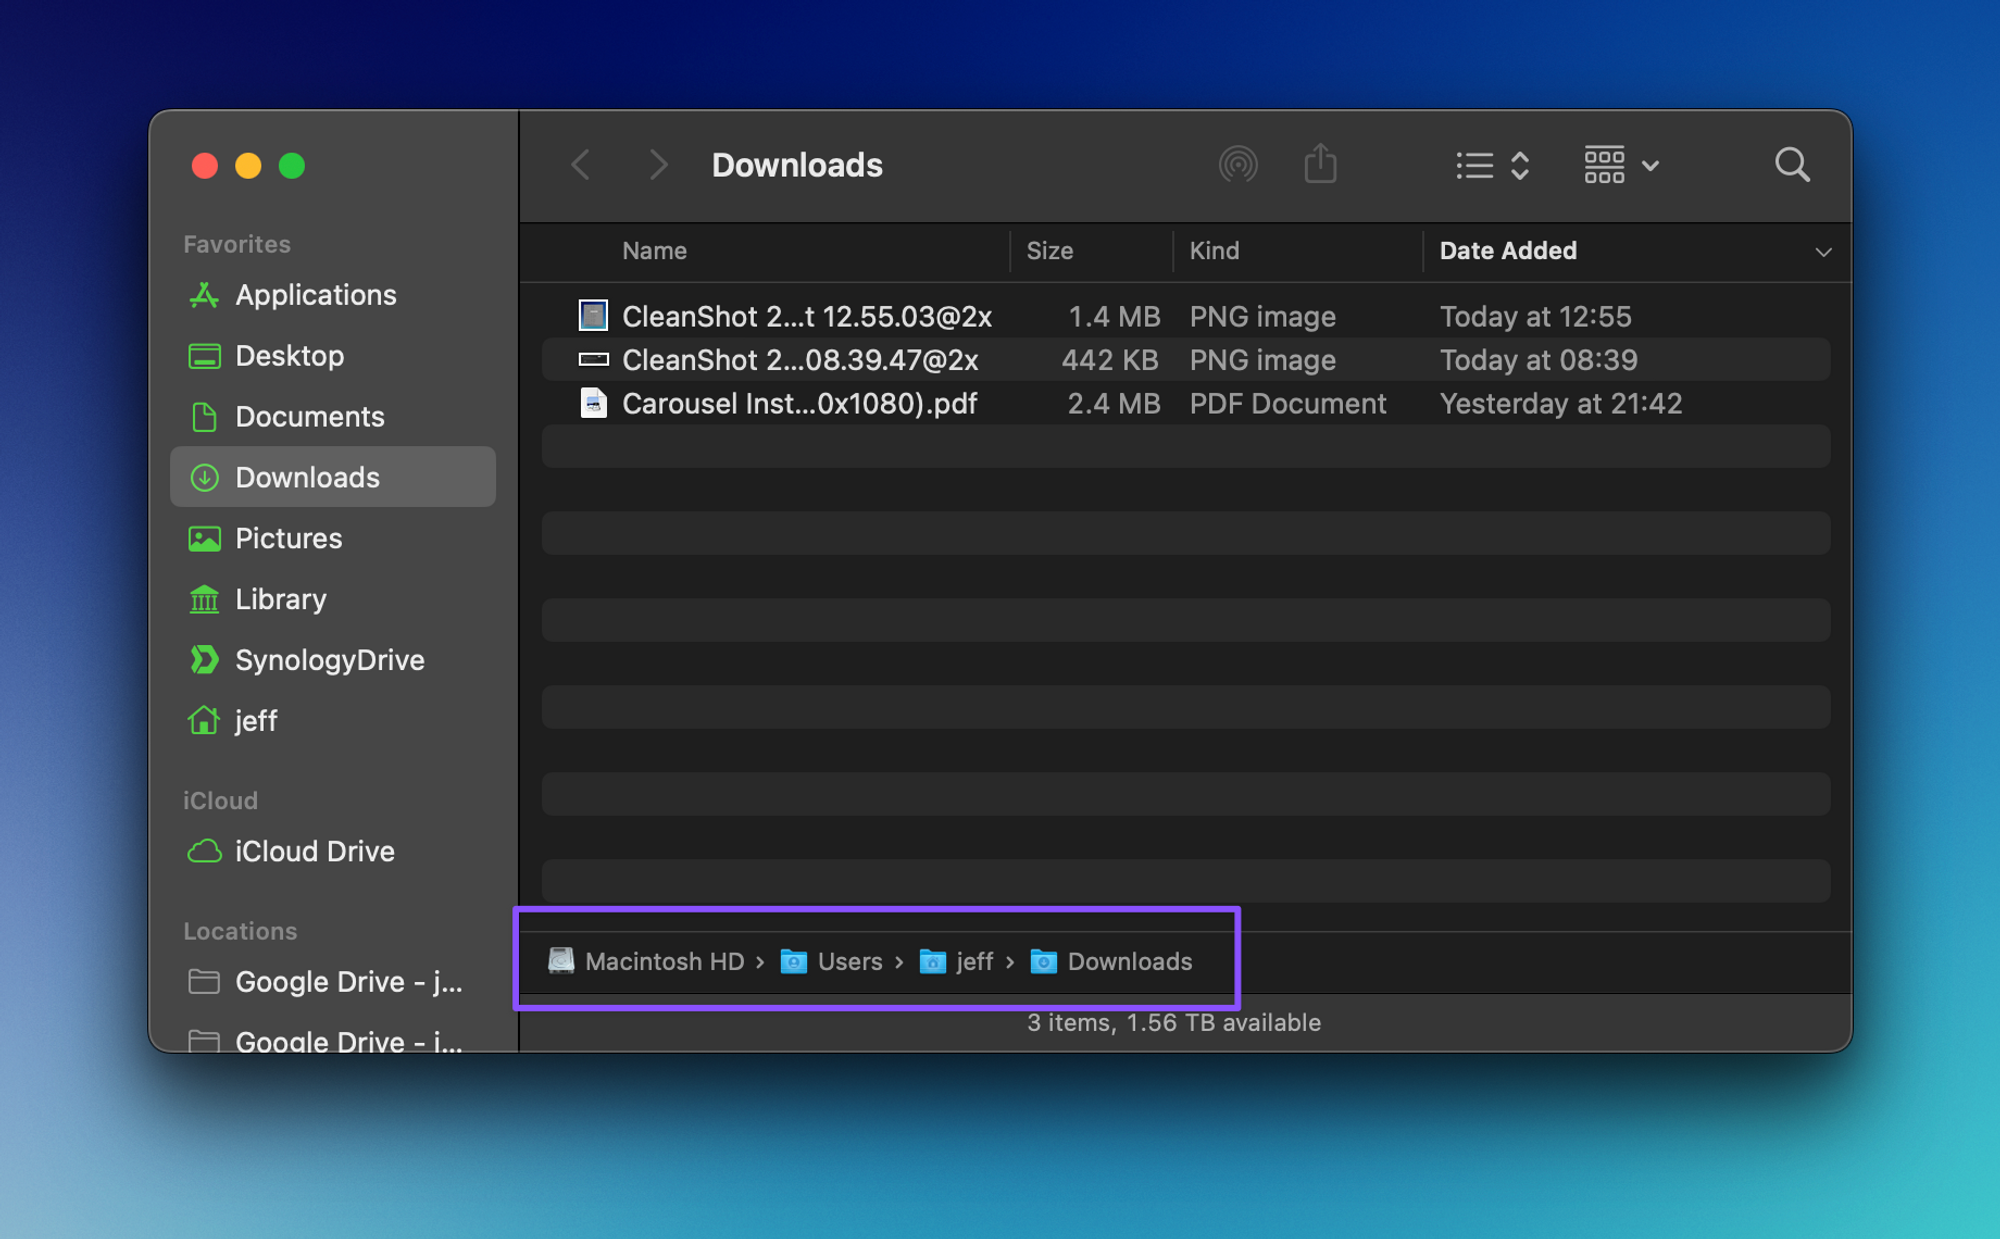Click the Share icon in toolbar
This screenshot has width=2000, height=1239.
[1320, 164]
